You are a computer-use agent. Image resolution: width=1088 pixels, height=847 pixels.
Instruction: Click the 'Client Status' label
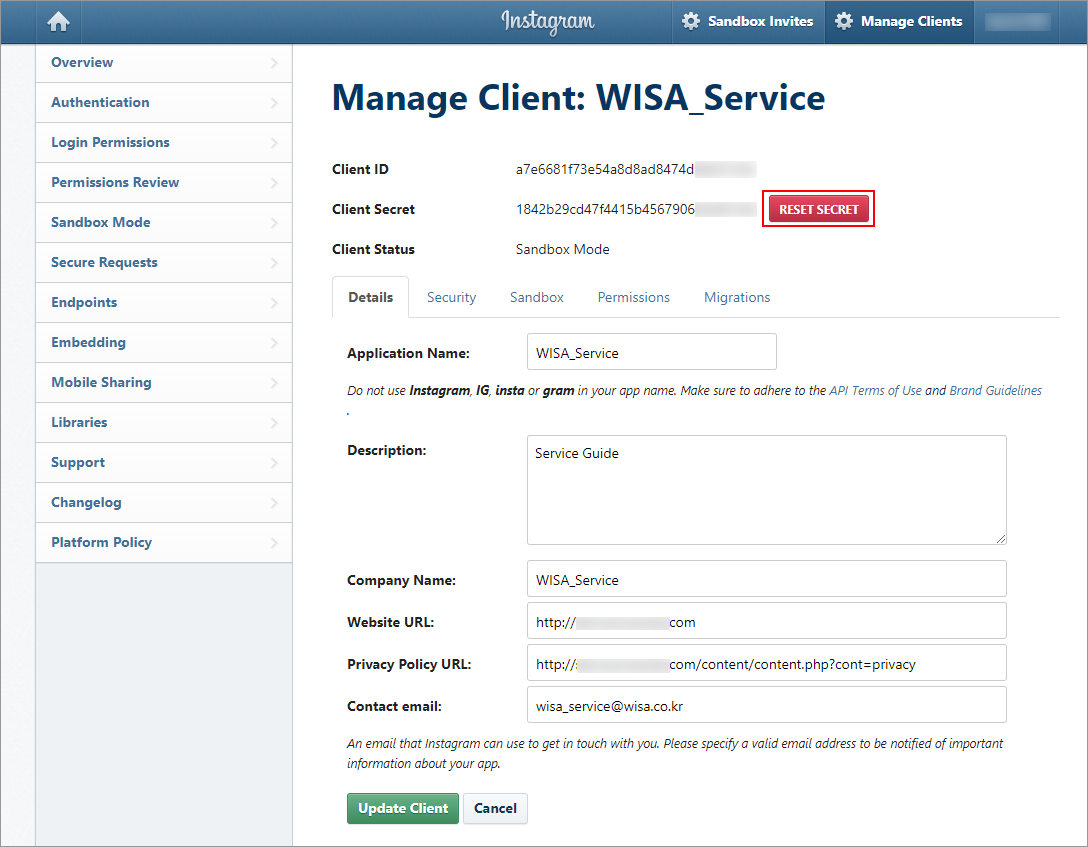373,249
